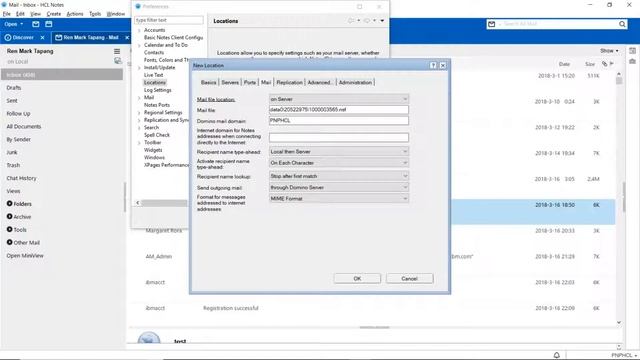
Task: Click the Date column header
Action: point(564,64)
